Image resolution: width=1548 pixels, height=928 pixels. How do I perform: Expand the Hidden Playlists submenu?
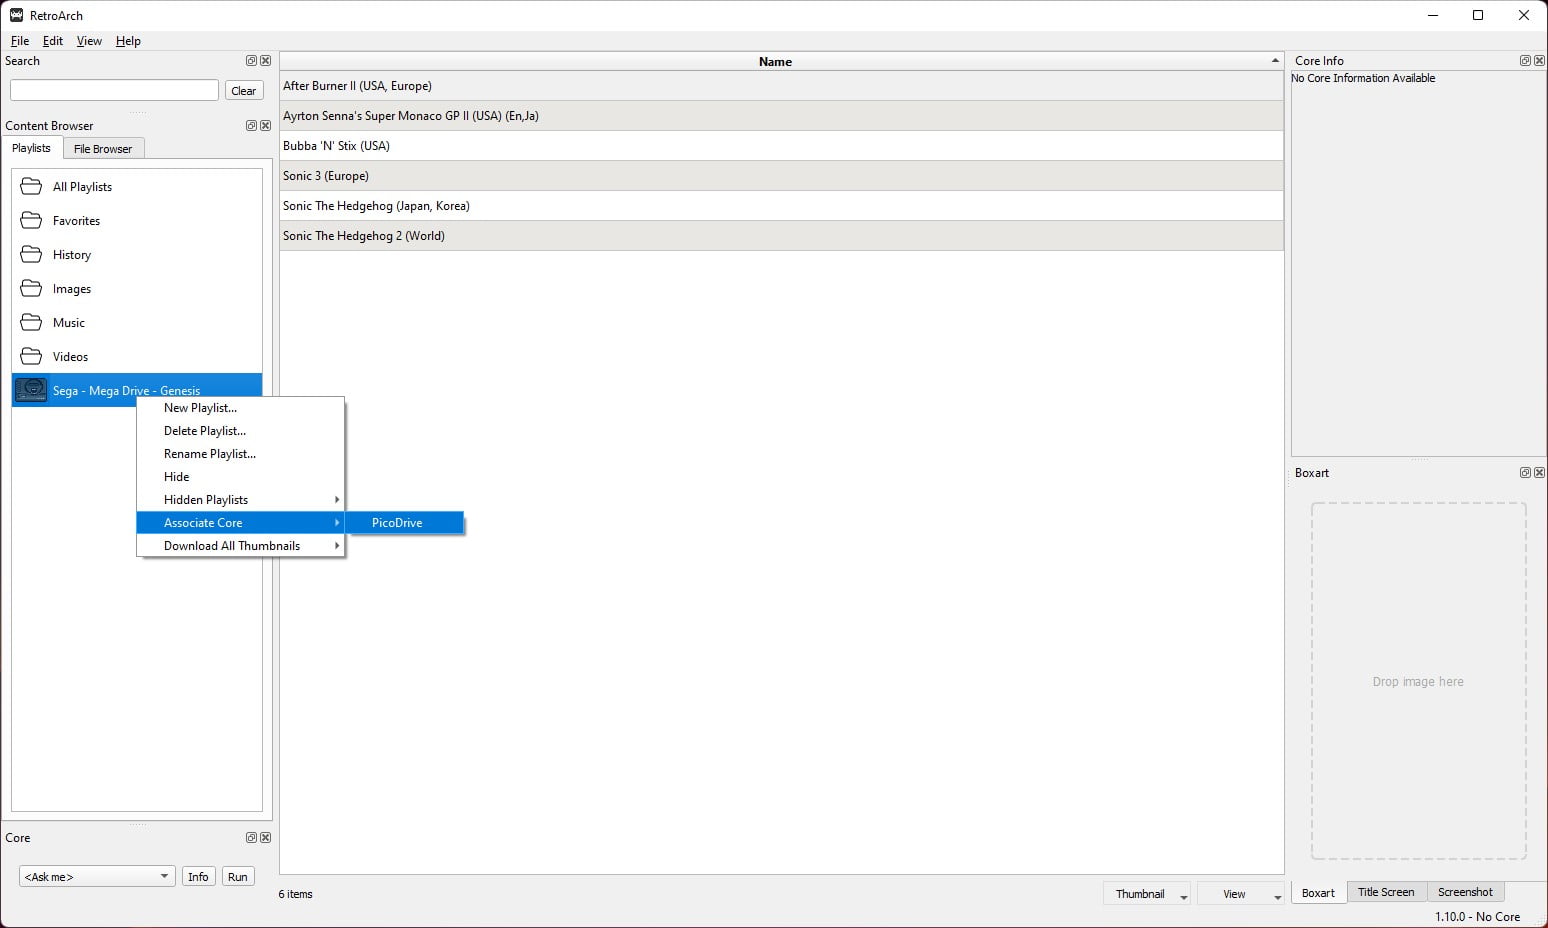(241, 500)
